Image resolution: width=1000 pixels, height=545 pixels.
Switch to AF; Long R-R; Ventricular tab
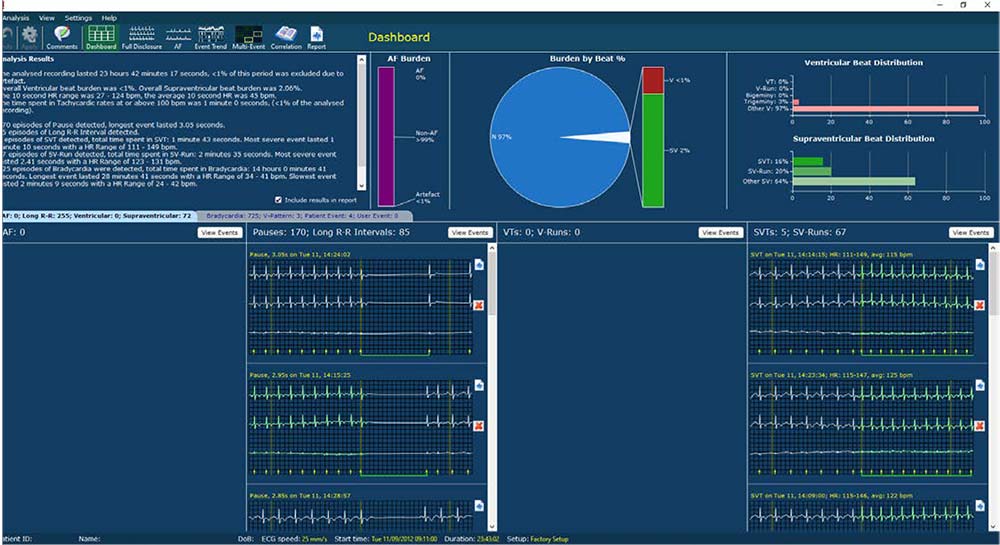98,215
